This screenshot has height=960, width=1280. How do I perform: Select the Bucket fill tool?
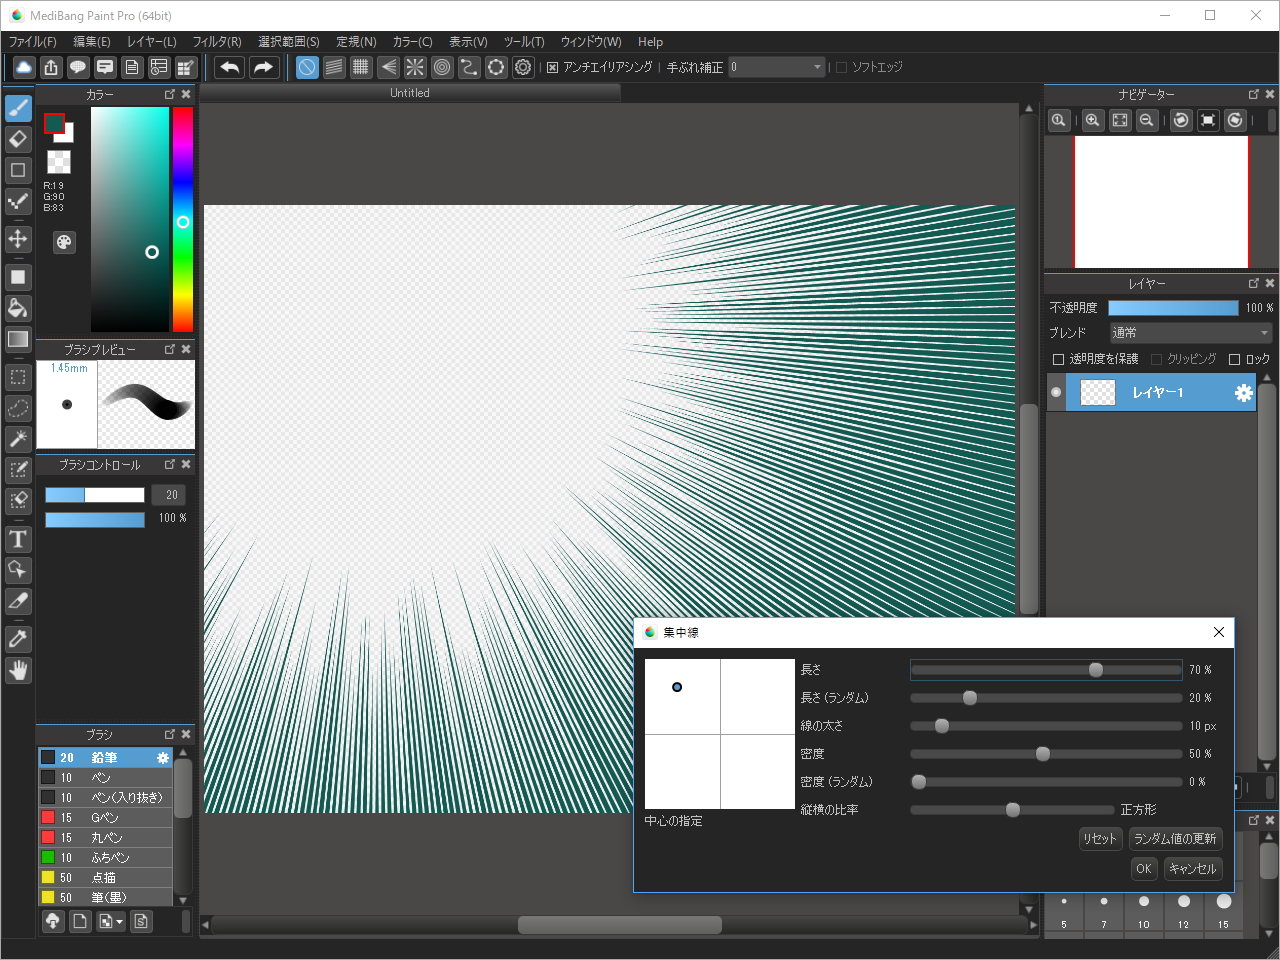point(18,308)
